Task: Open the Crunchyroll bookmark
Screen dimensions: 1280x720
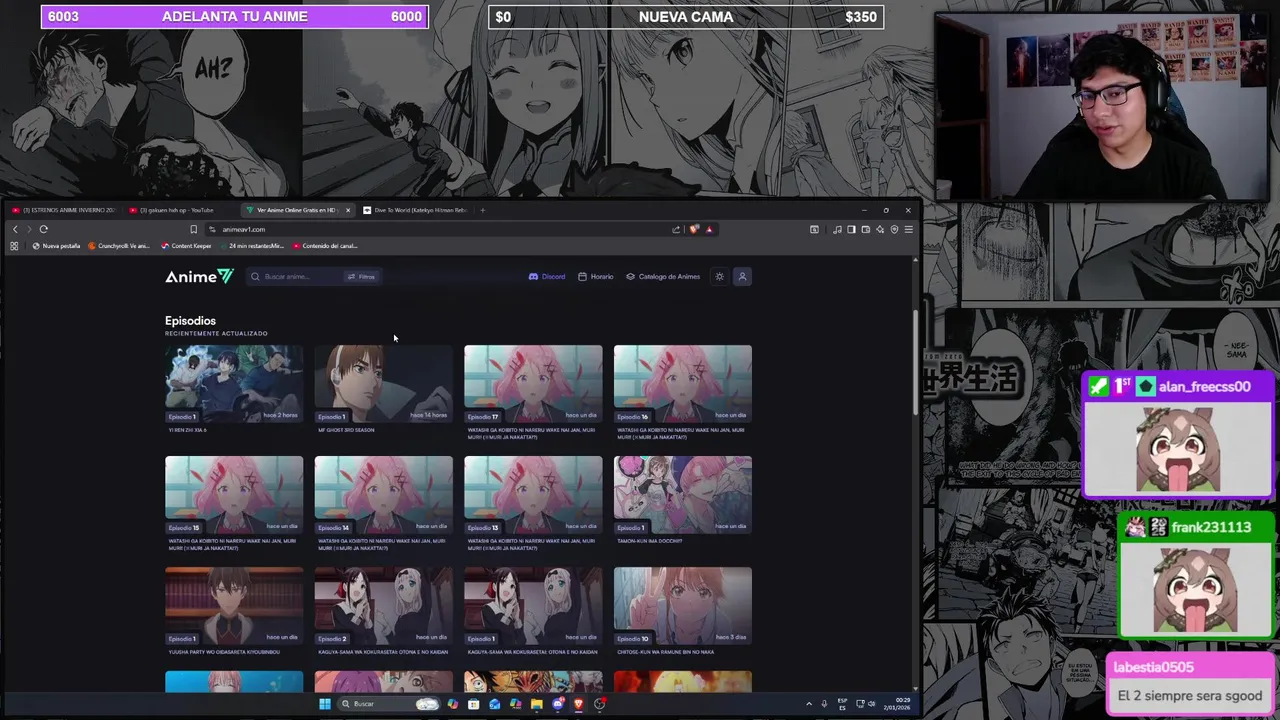Action: (119, 245)
